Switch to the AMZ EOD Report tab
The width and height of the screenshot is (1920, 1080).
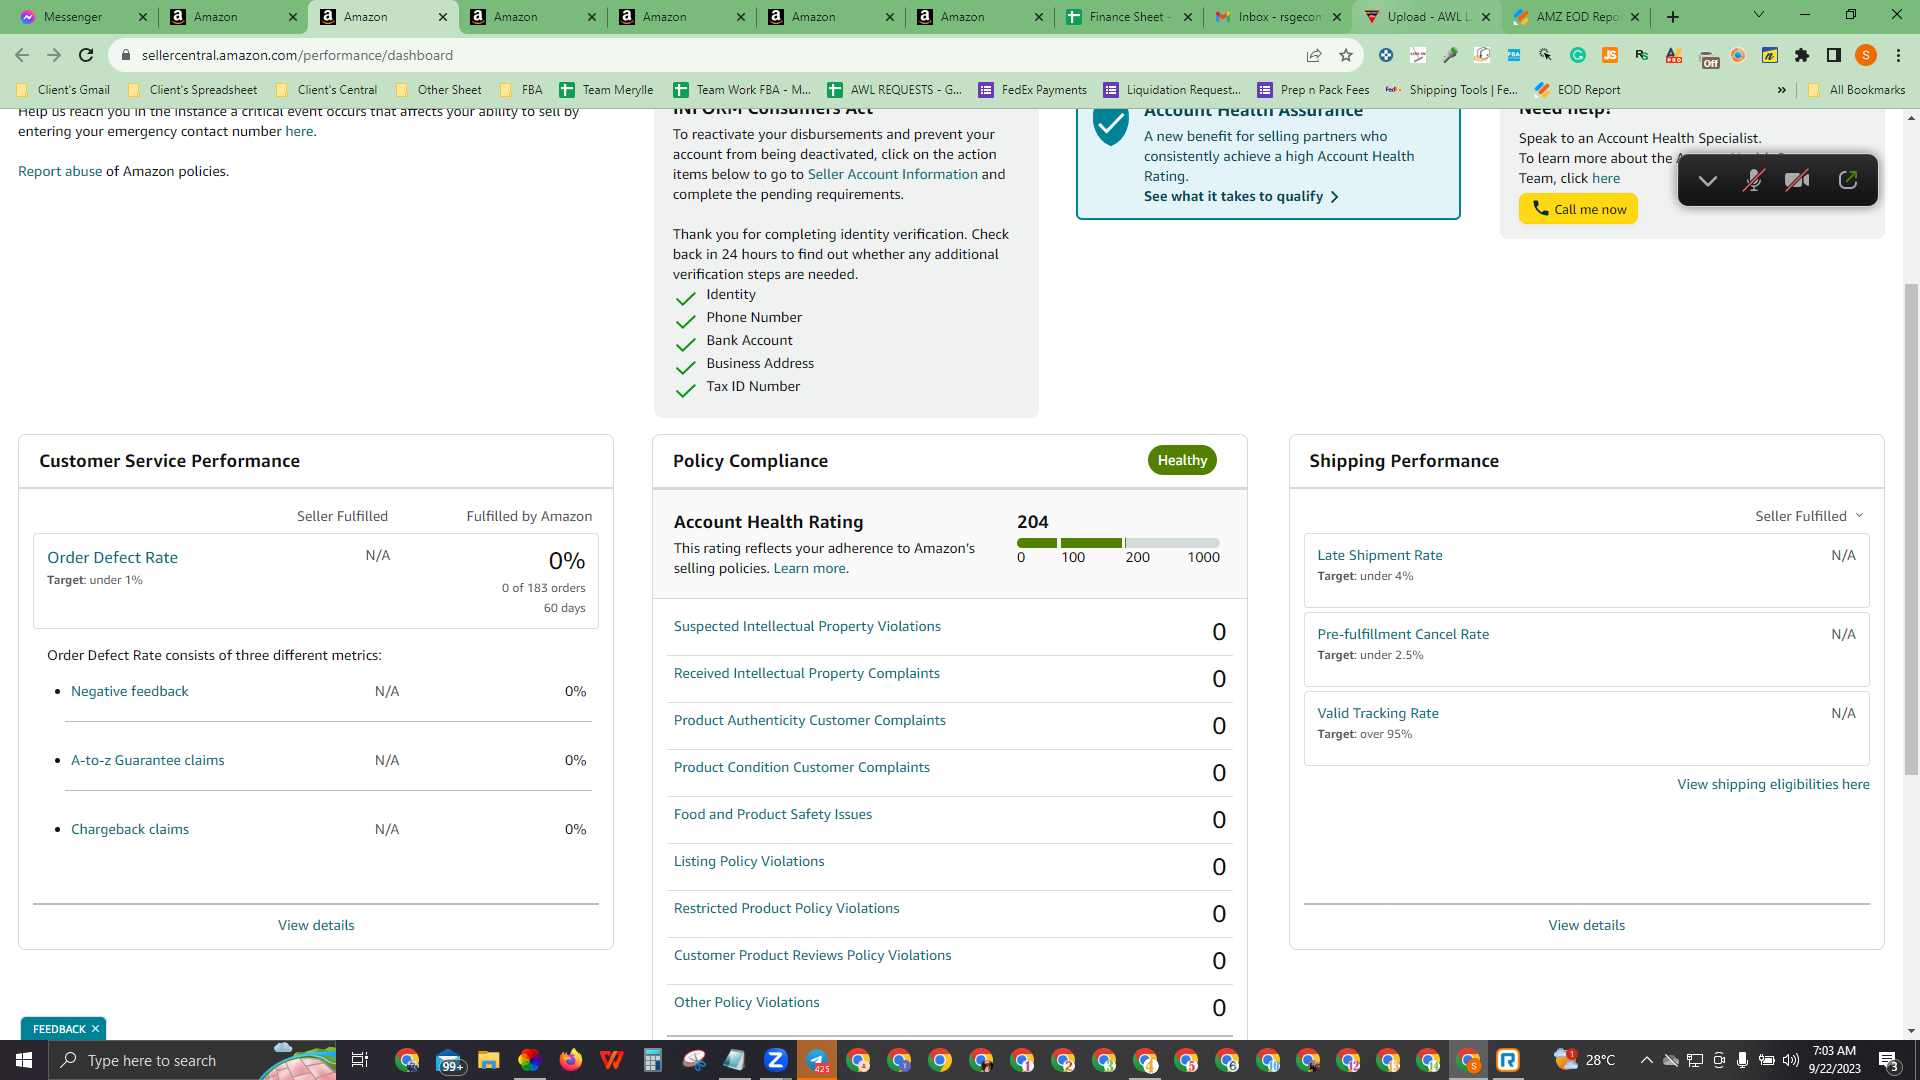1576,16
